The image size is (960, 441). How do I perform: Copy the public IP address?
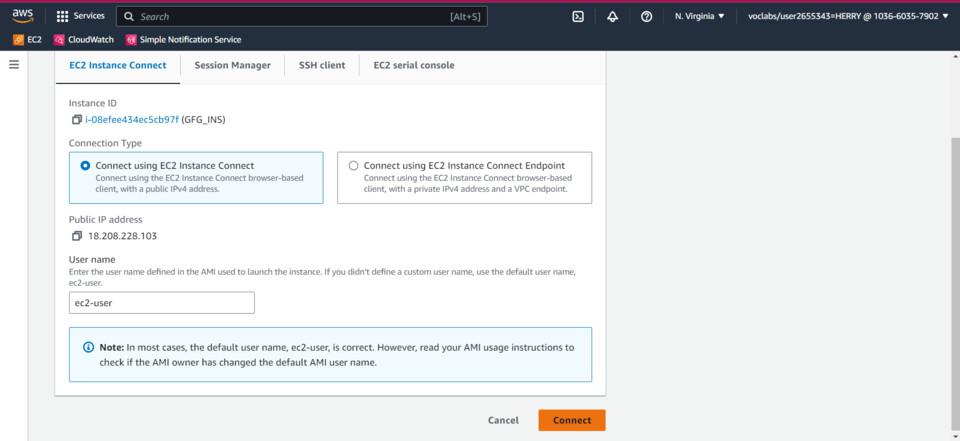click(77, 236)
